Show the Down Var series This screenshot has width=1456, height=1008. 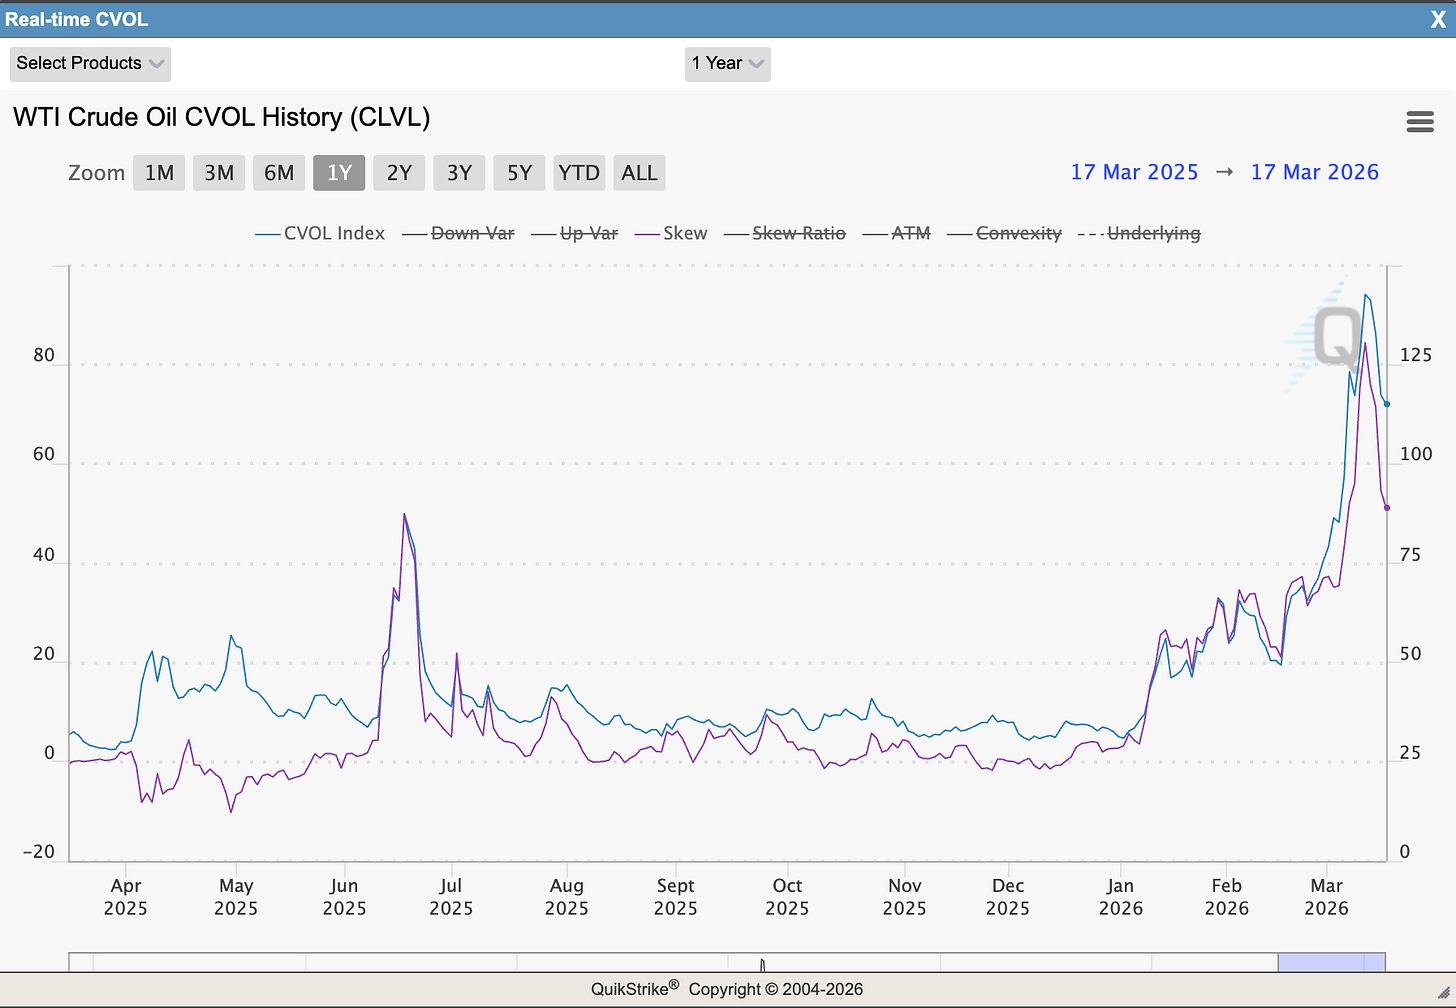(x=459, y=233)
